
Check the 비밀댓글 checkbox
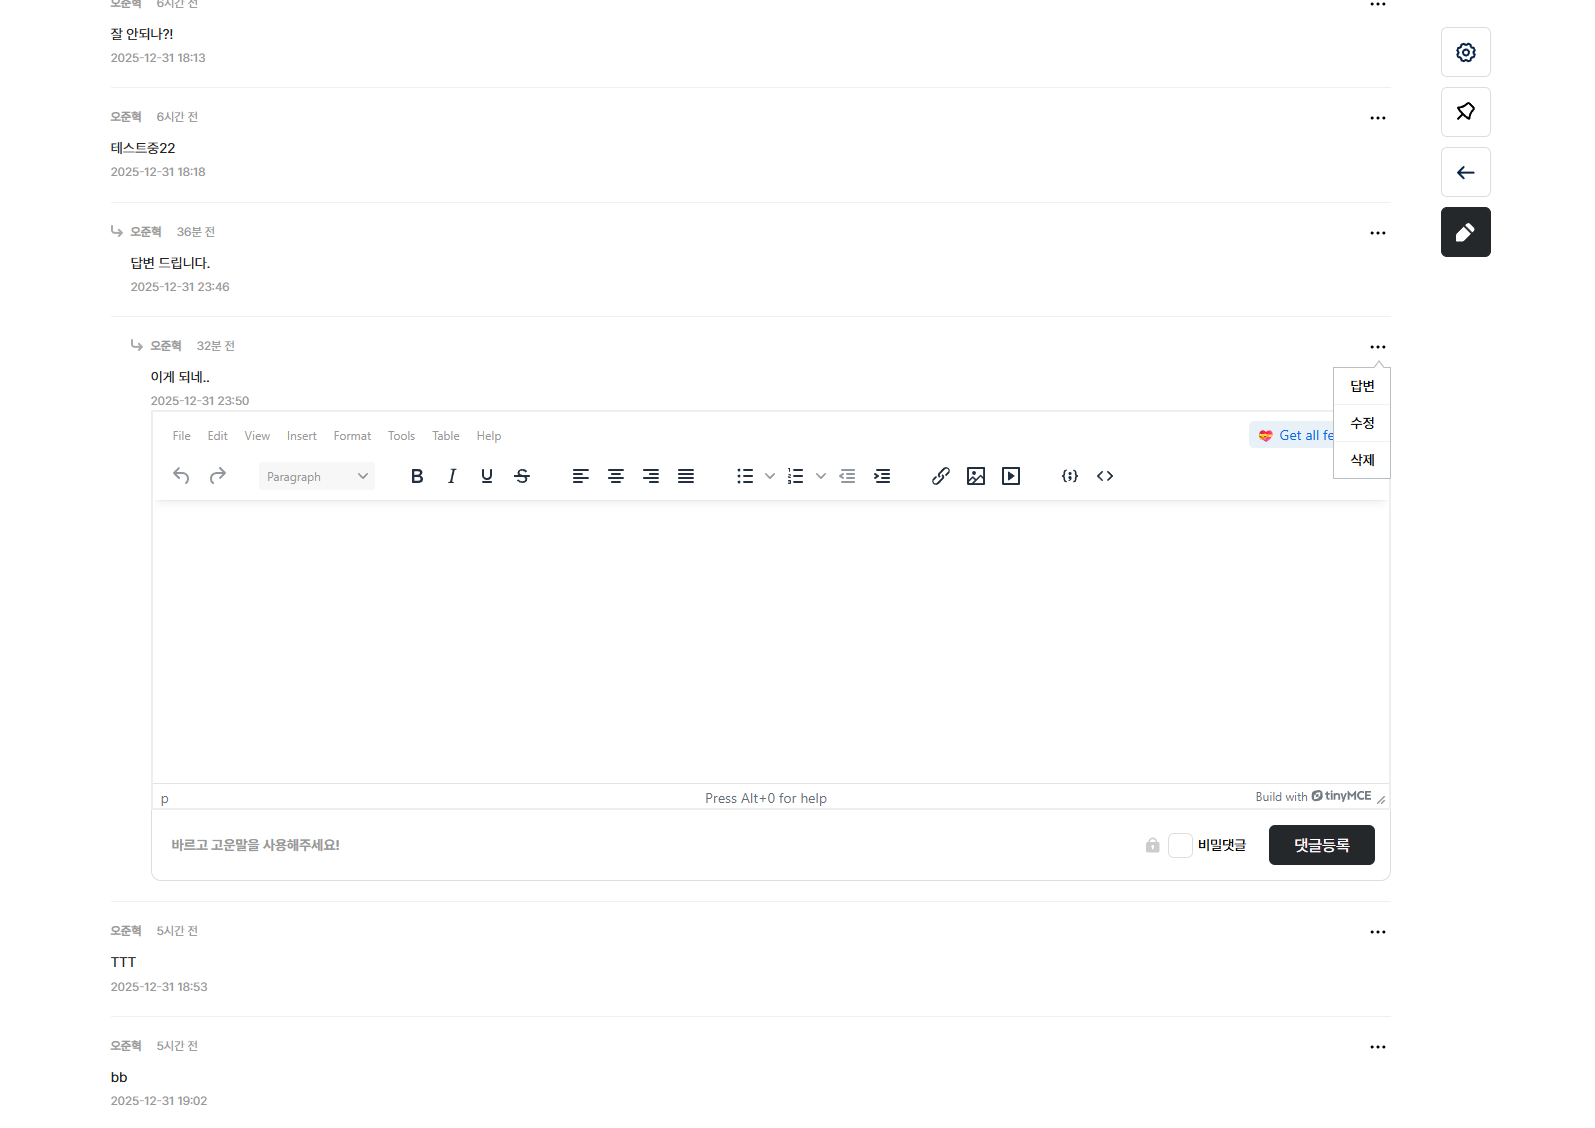[1180, 845]
